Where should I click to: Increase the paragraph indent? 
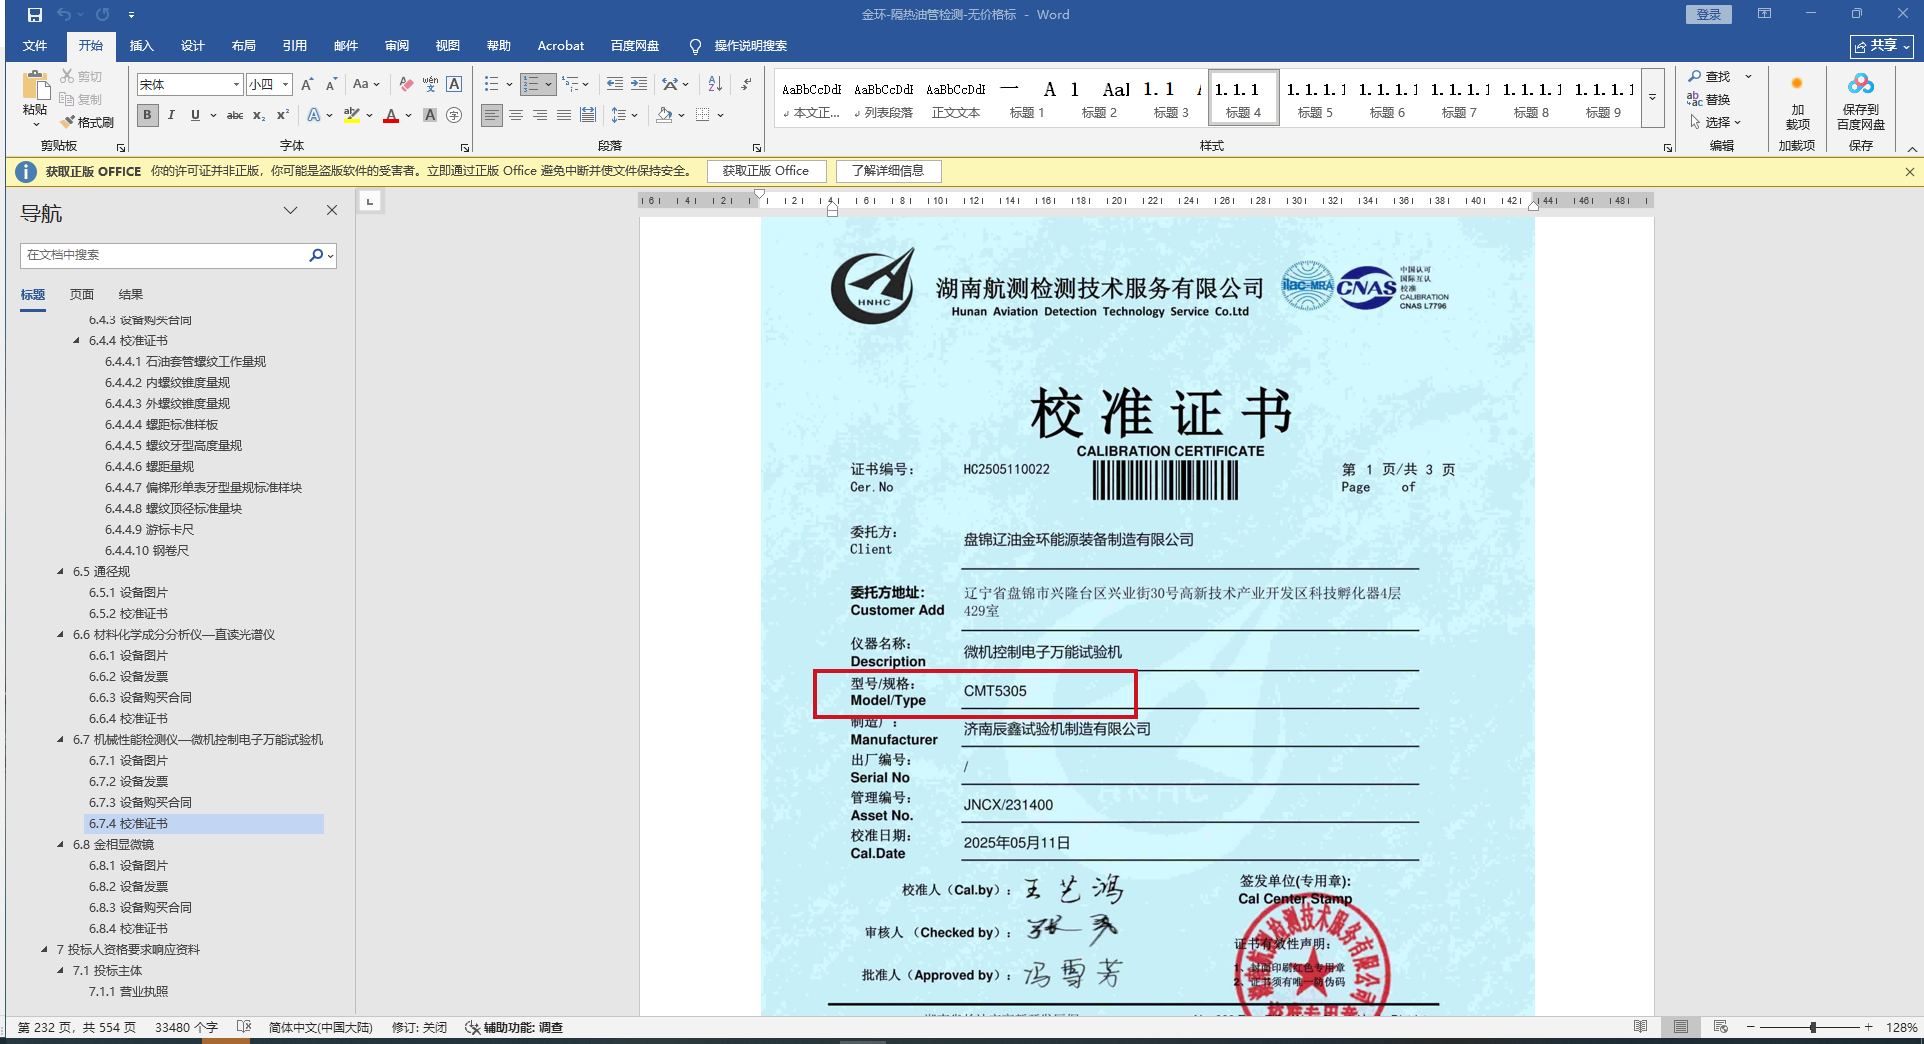(639, 85)
